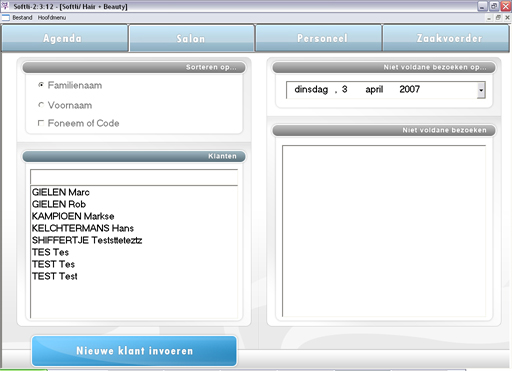Select the Familienaam sort option

tap(70, 85)
